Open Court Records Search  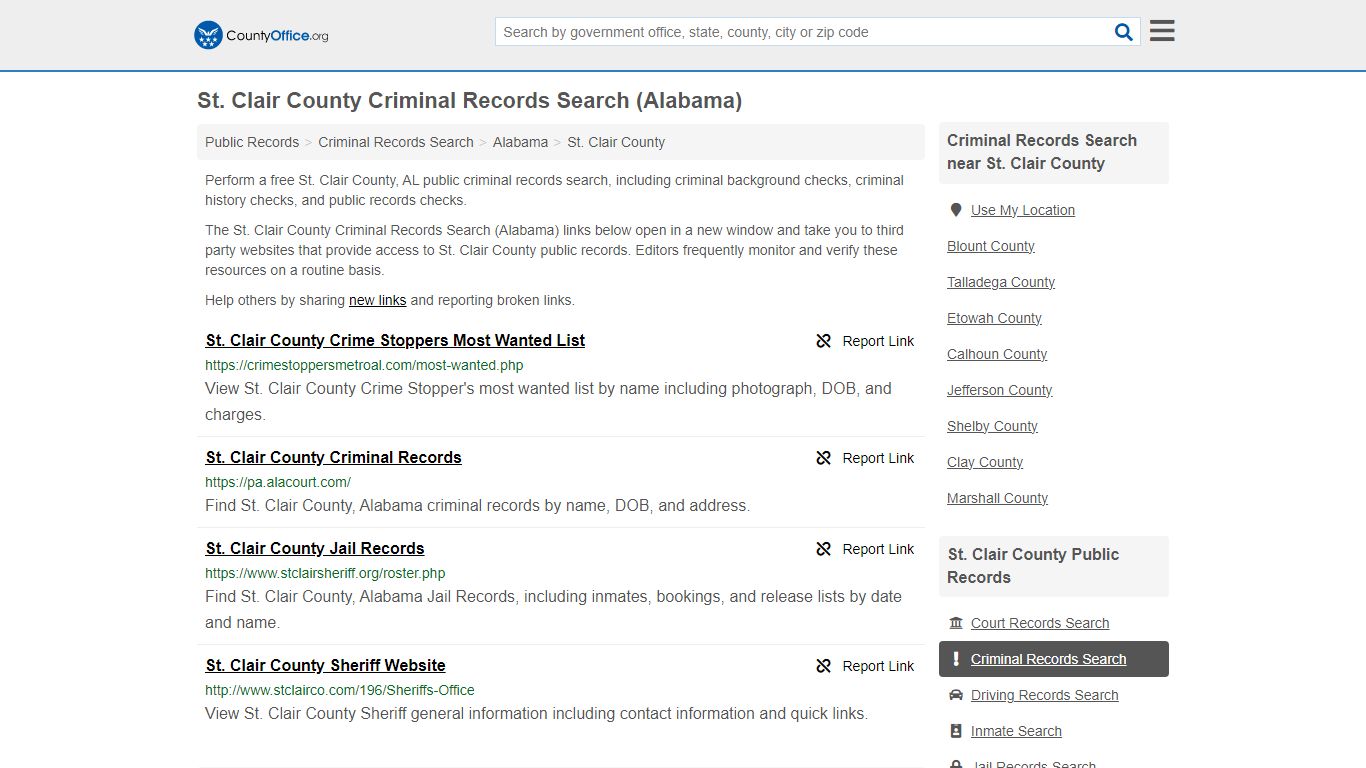tap(1040, 623)
